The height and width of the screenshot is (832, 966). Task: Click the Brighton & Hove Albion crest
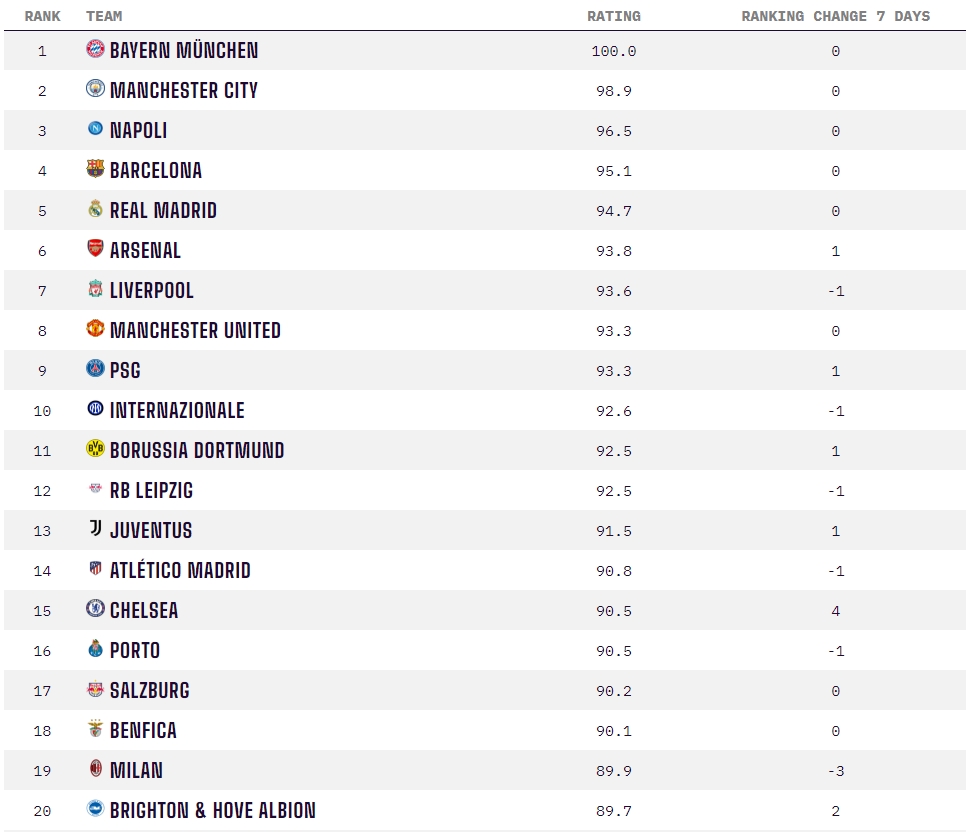tap(95, 808)
